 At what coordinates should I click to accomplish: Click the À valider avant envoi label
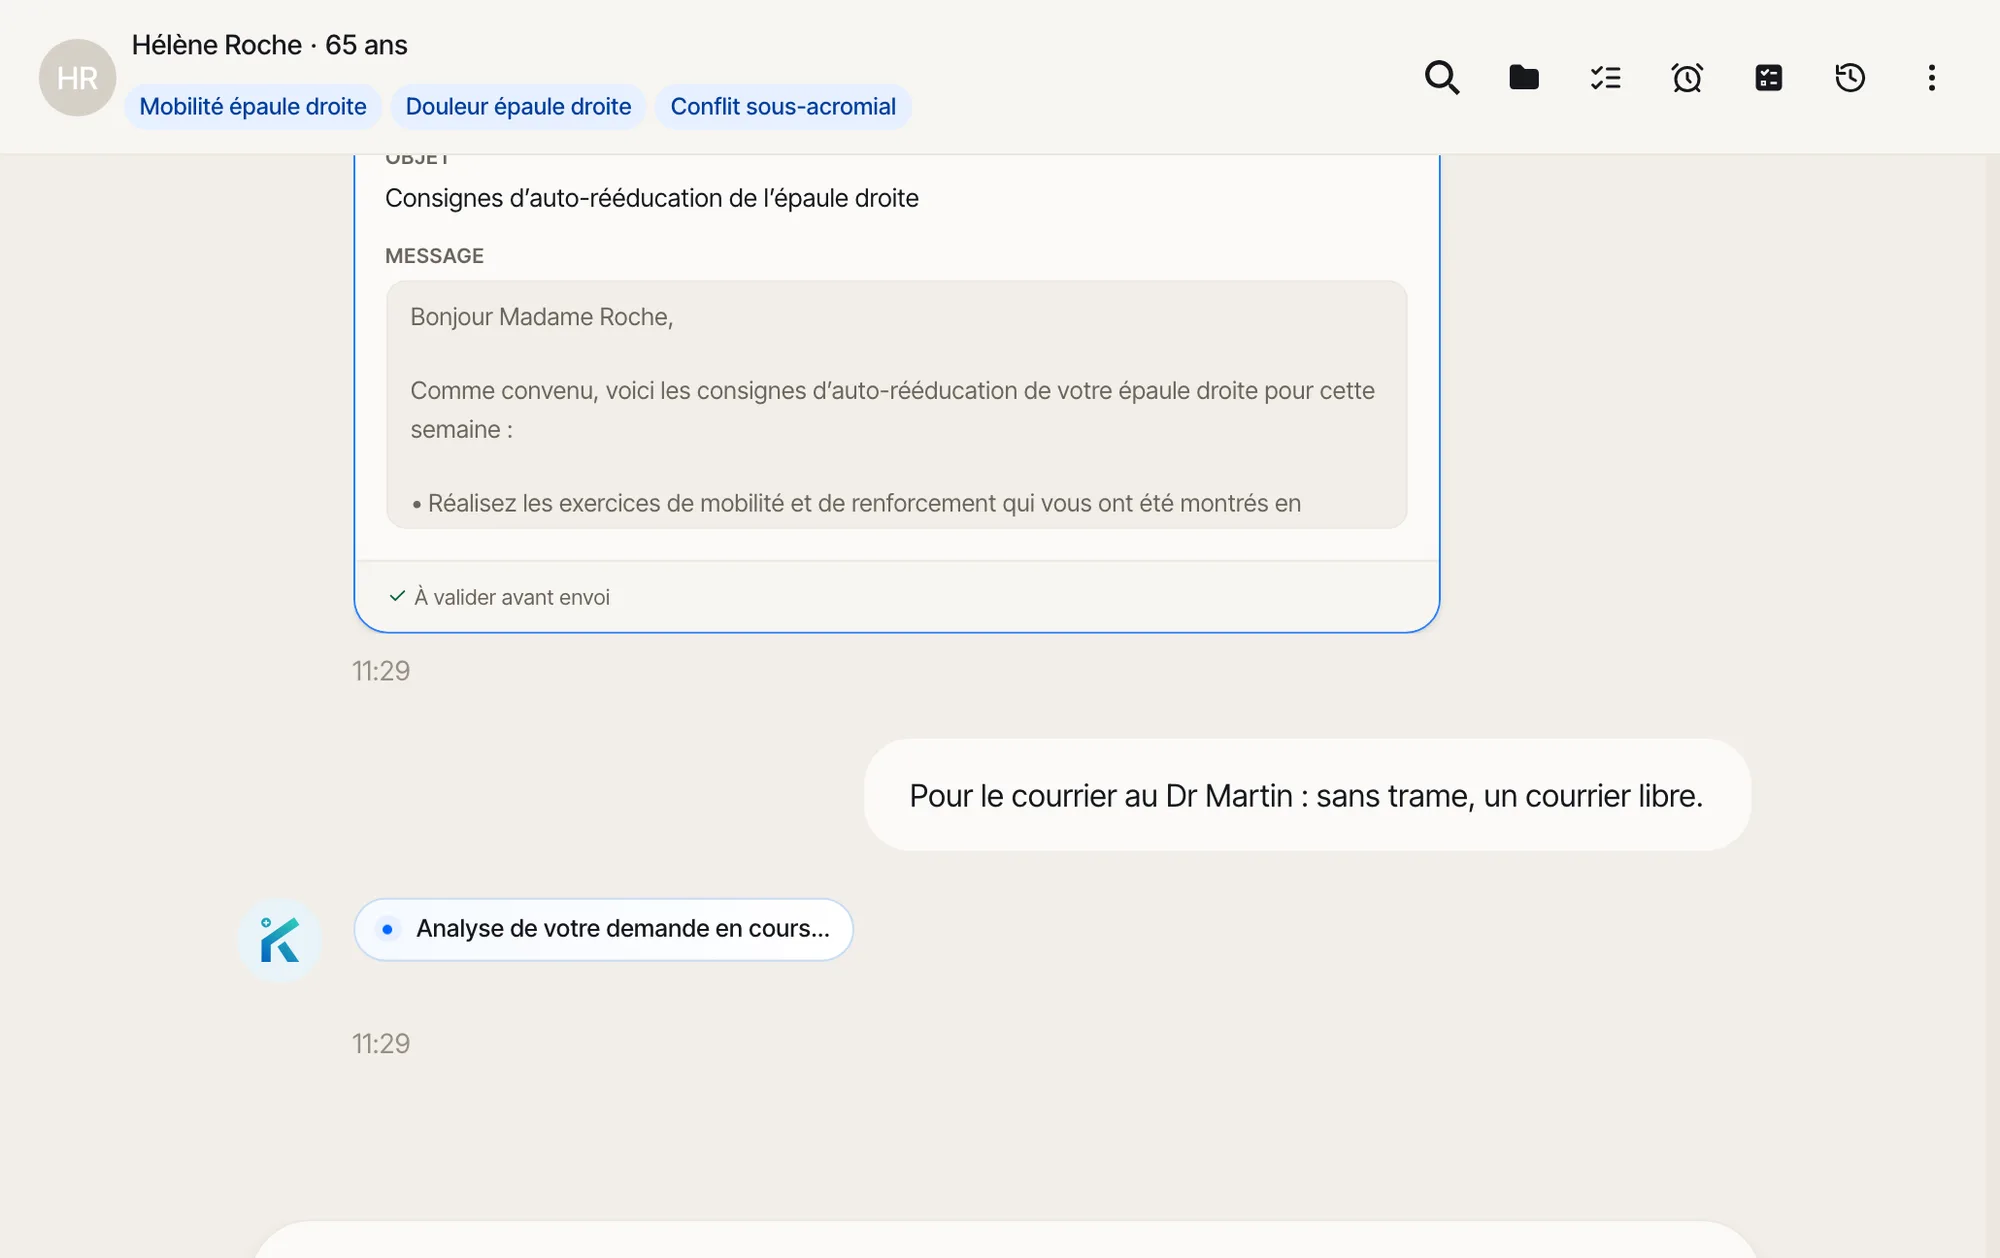[x=511, y=597]
